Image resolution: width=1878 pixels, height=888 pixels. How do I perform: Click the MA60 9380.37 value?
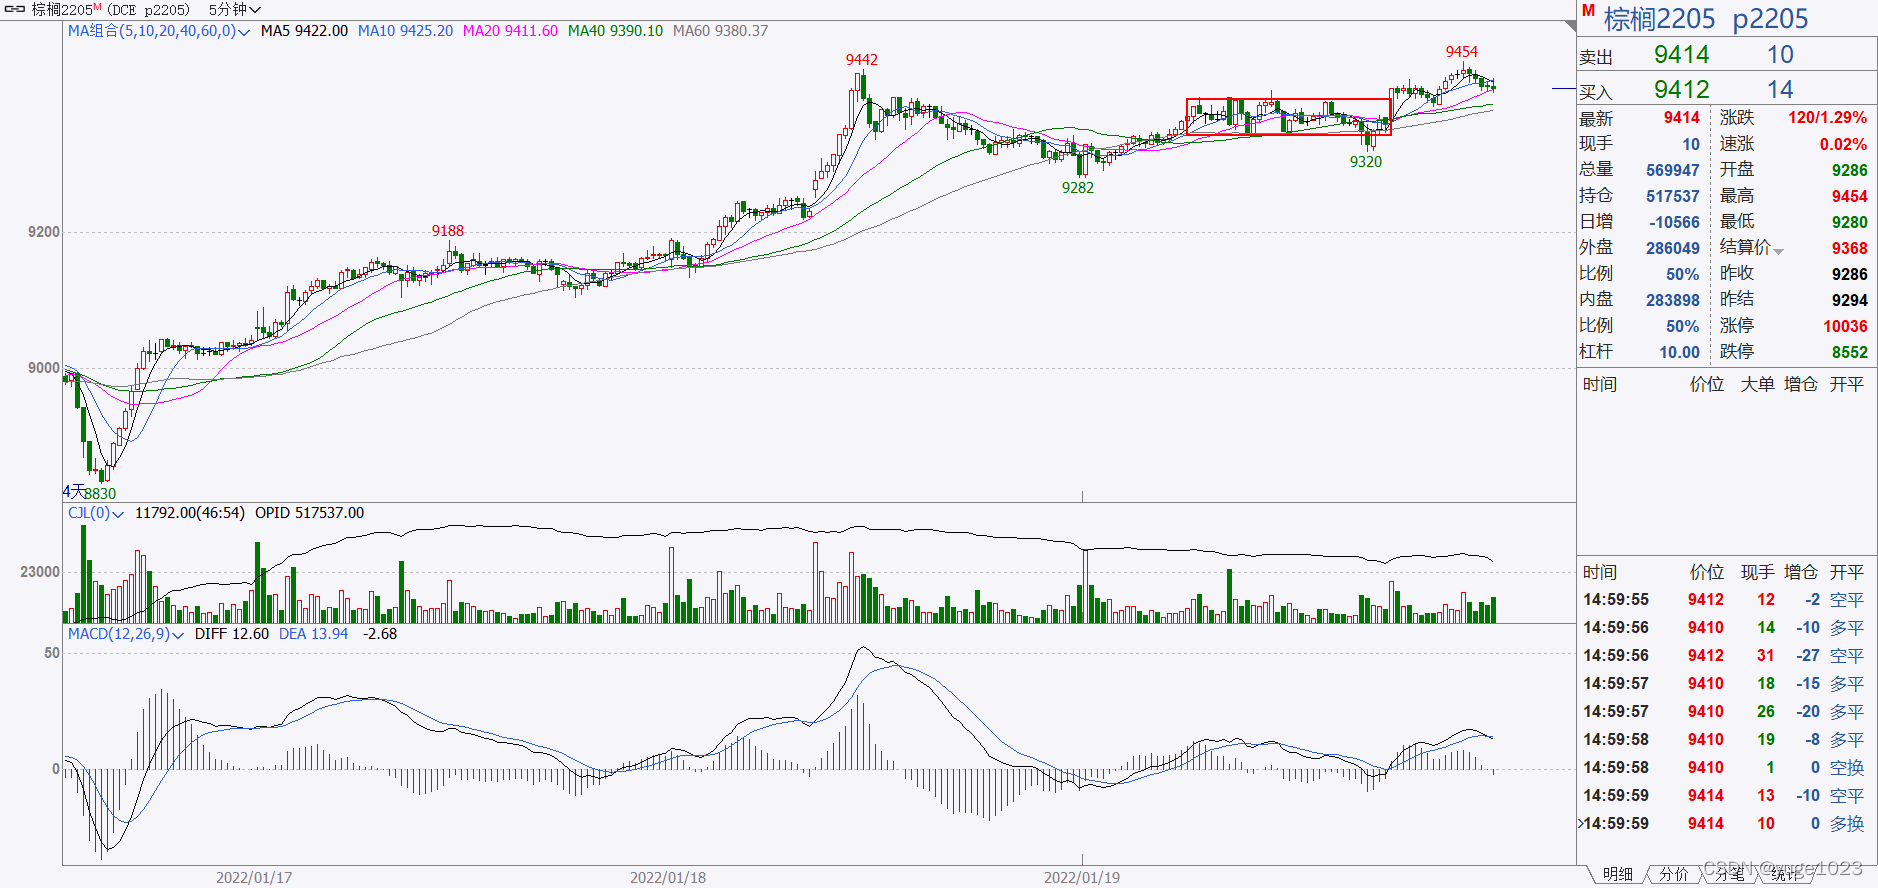click(x=720, y=31)
